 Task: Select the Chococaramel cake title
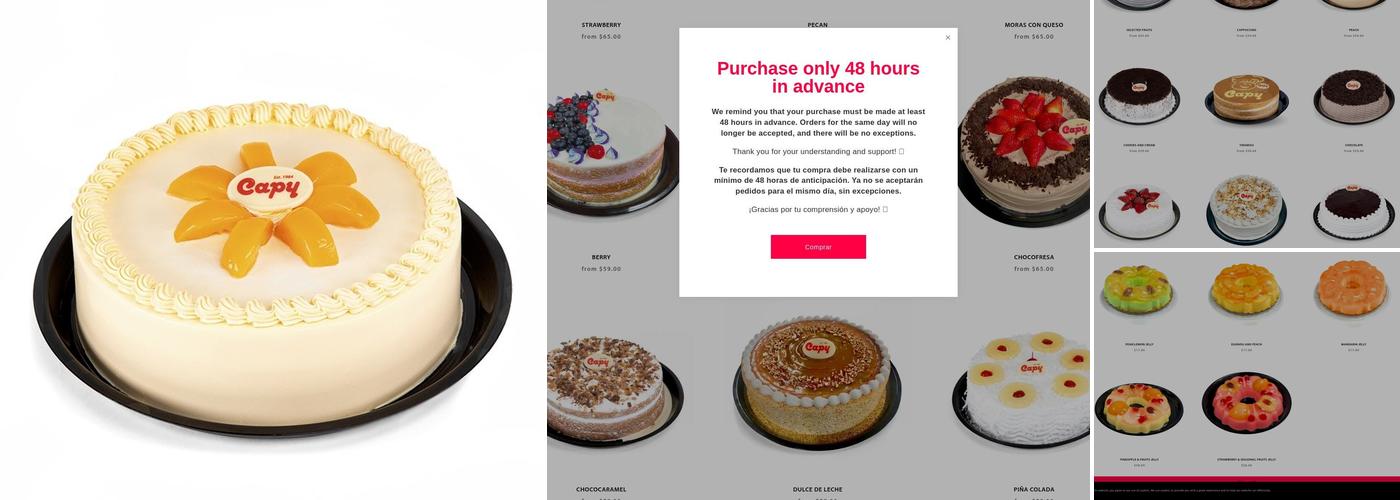pyautogui.click(x=601, y=489)
